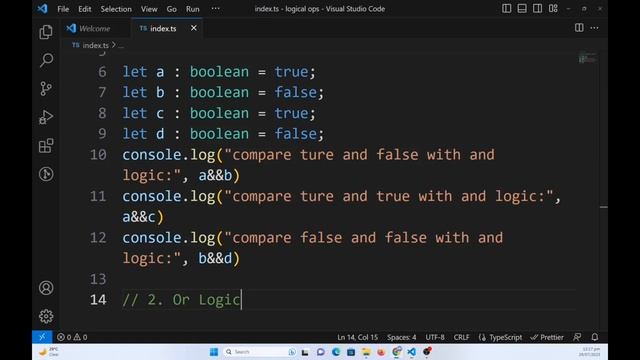Open Chrome from taskbar
Screen dimensions: 640x360
click(x=397, y=352)
